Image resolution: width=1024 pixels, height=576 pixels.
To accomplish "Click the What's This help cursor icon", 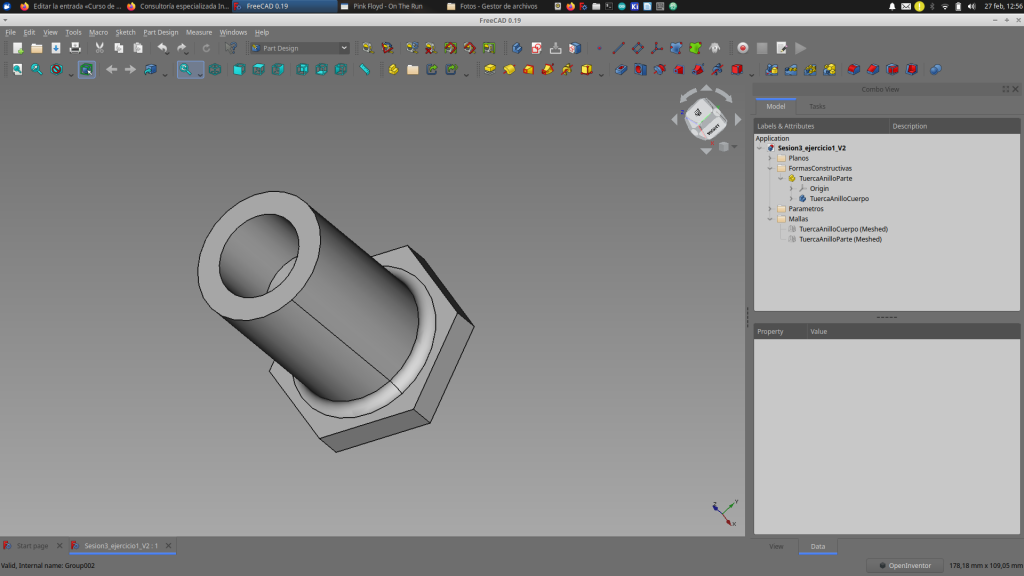I will pyautogui.click(x=232, y=48).
